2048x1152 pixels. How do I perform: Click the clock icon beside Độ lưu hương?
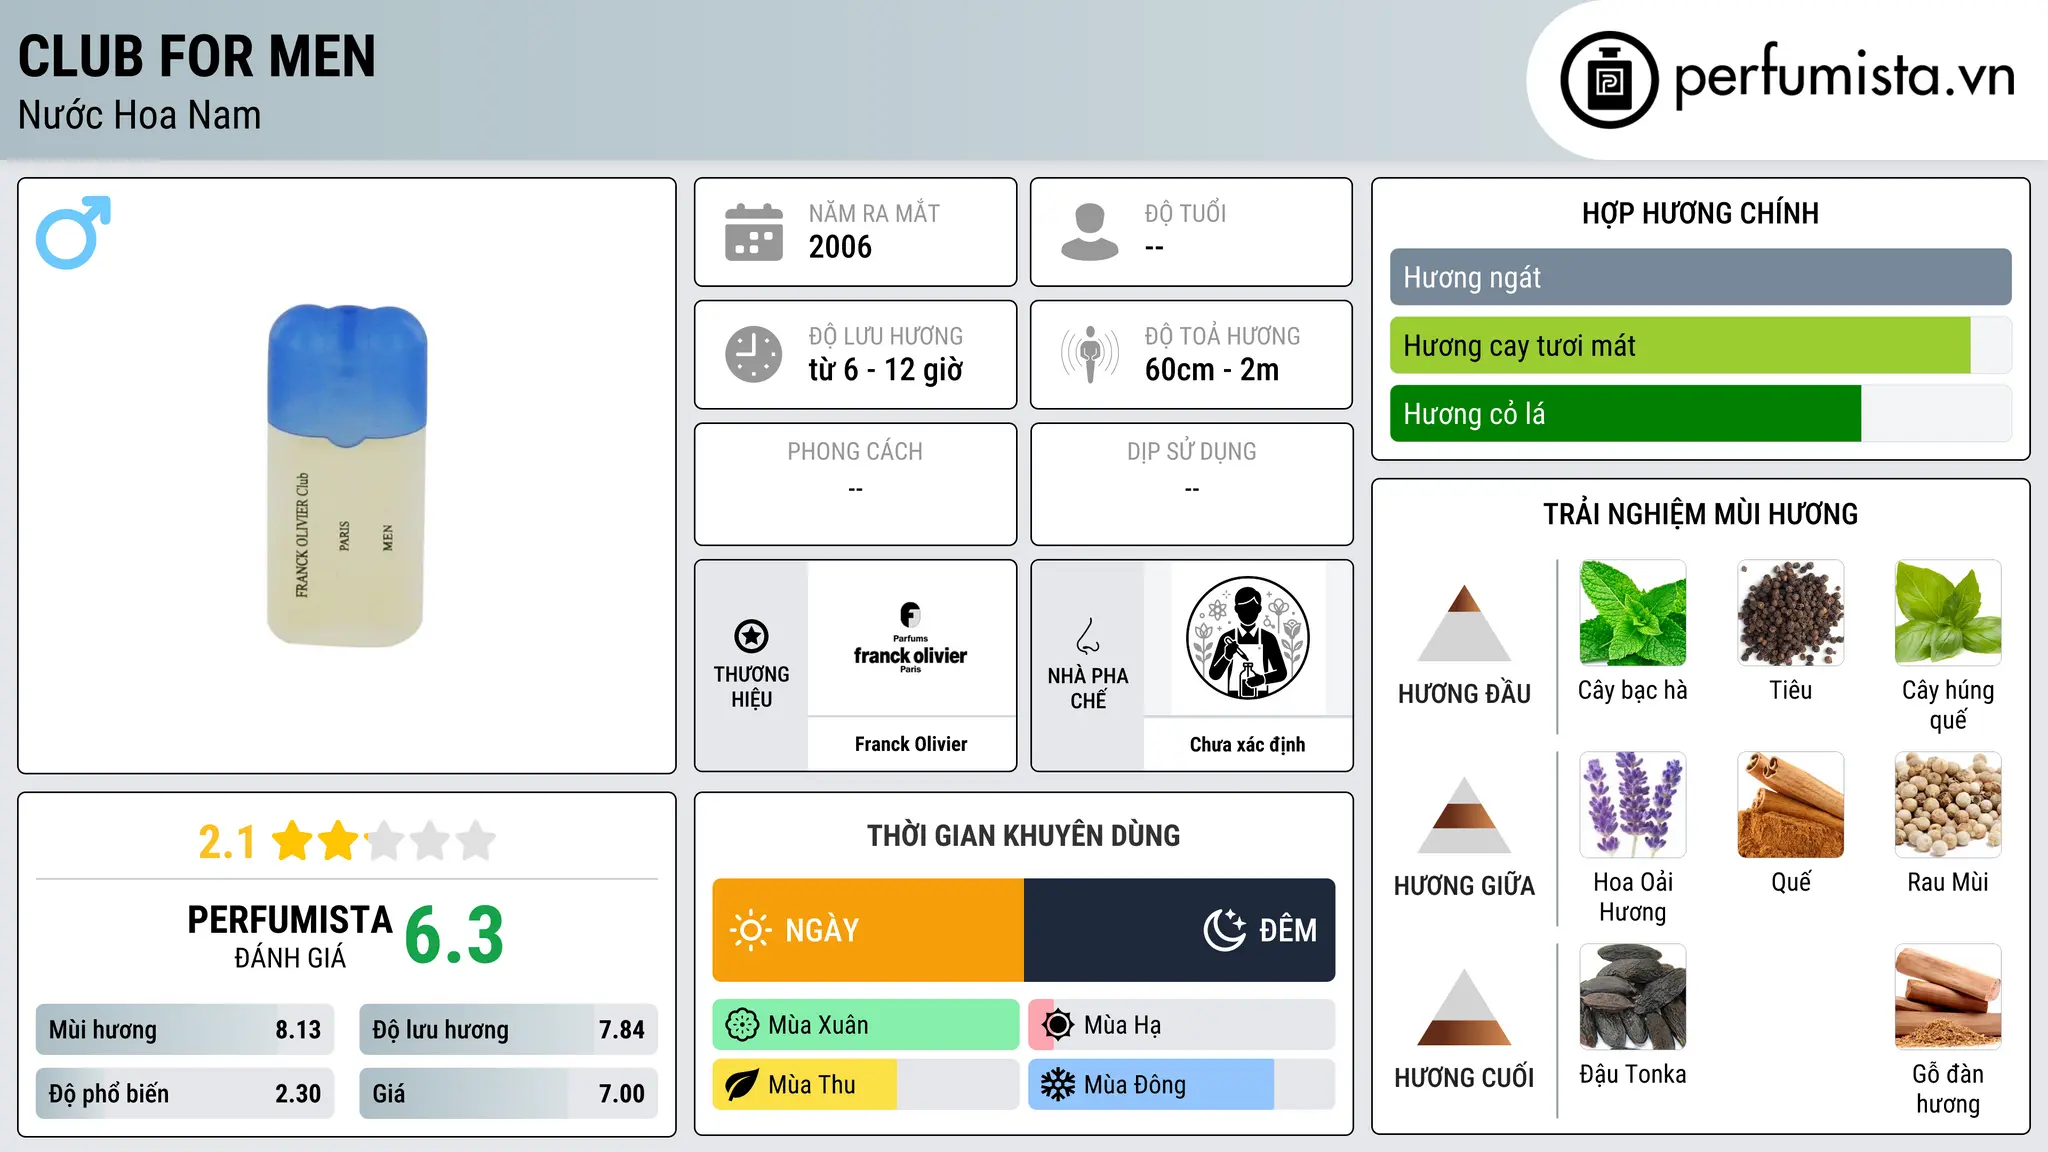click(754, 354)
